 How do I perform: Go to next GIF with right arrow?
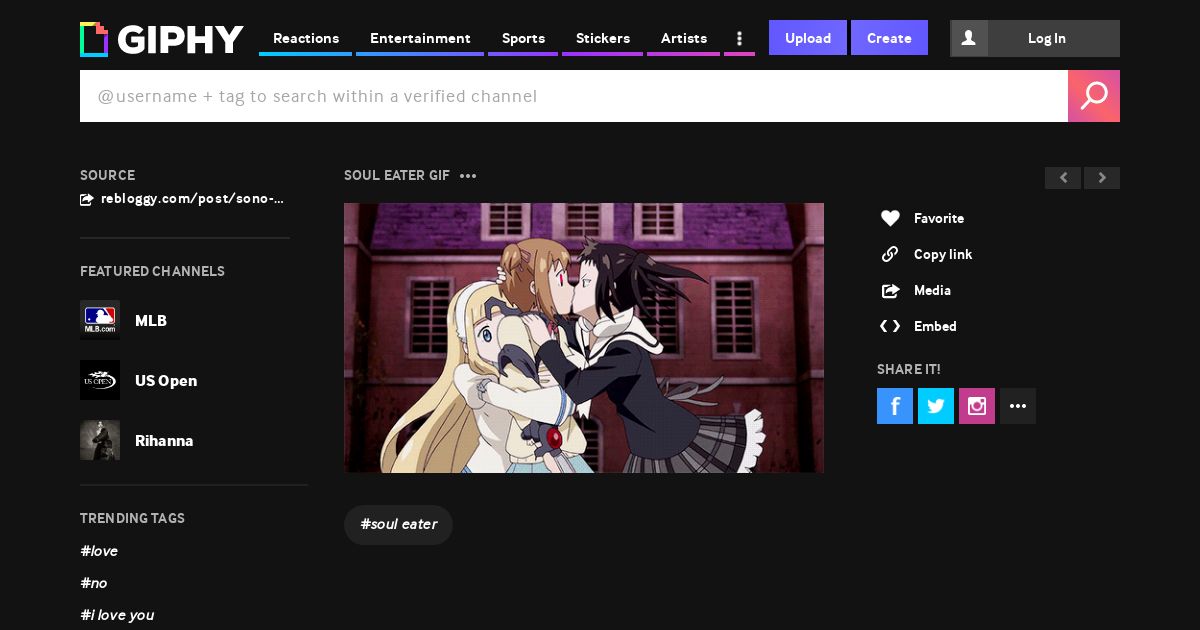tap(1102, 178)
